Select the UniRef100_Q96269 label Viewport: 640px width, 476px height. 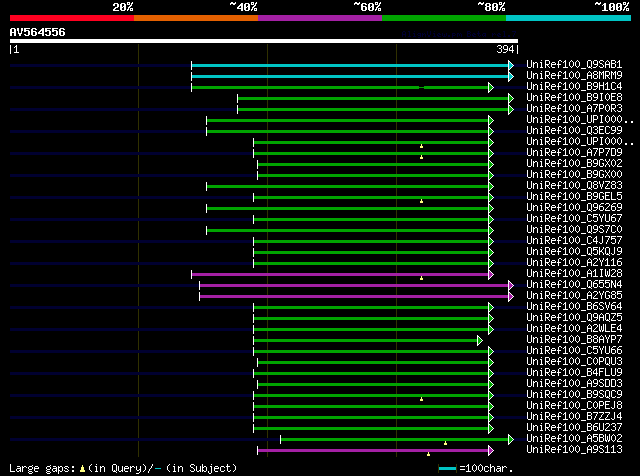574,208
